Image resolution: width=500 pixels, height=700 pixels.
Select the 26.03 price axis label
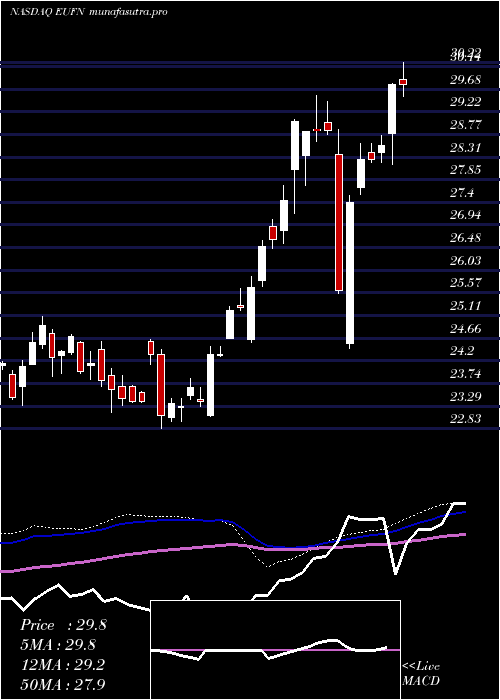pos(465,261)
